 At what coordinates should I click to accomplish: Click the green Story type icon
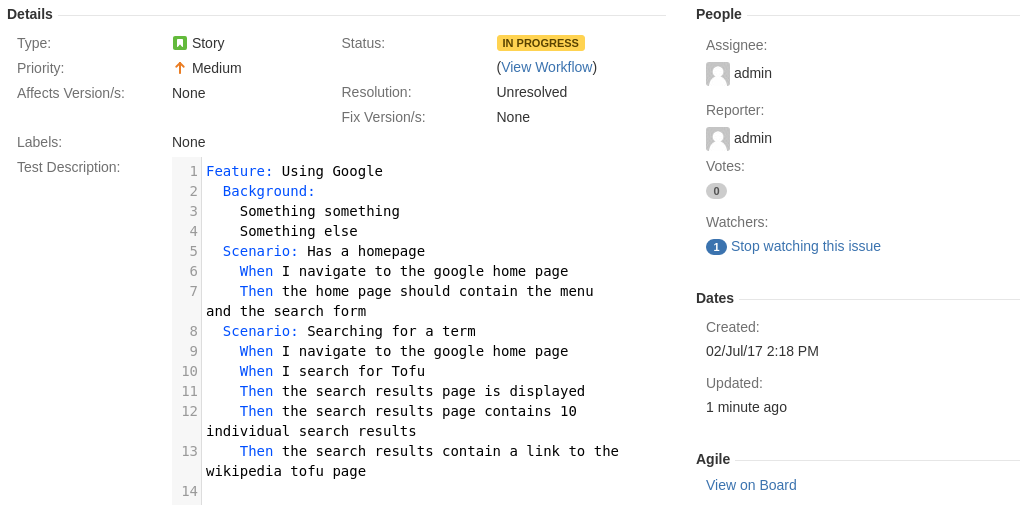(x=180, y=43)
